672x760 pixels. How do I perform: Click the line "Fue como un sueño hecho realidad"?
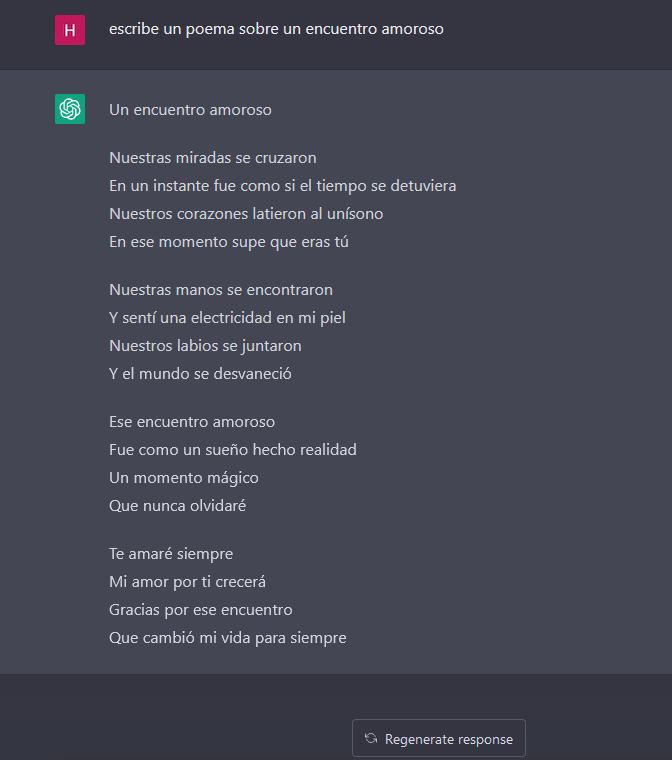(233, 450)
